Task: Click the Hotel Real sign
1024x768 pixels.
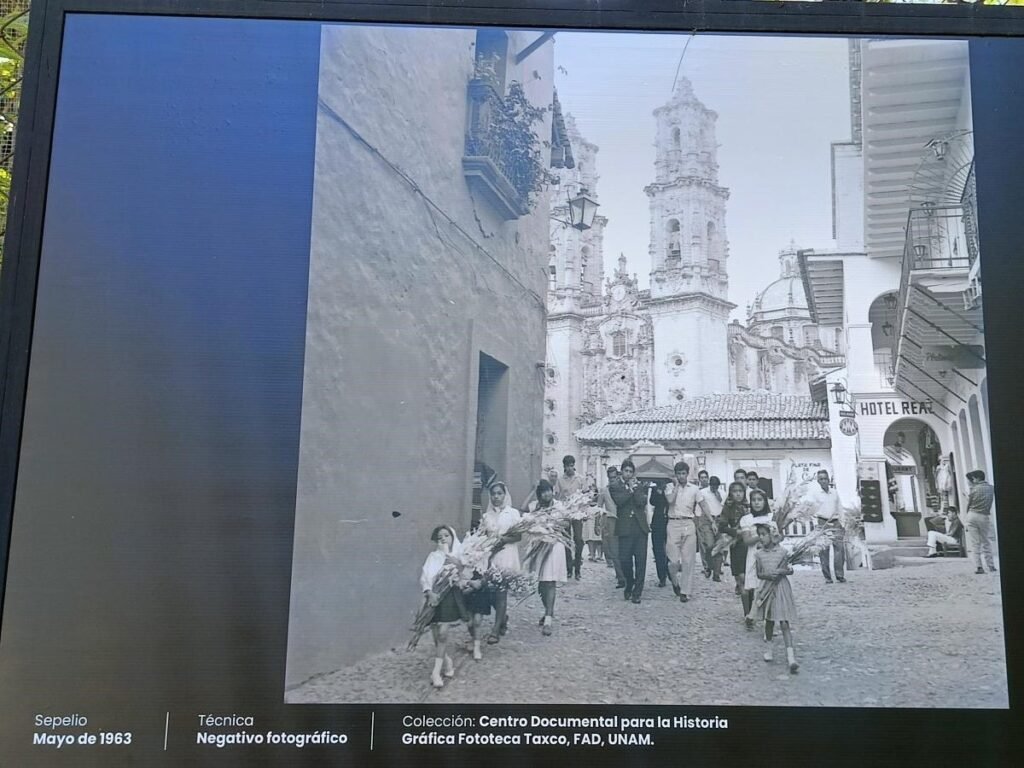Action: [x=893, y=408]
